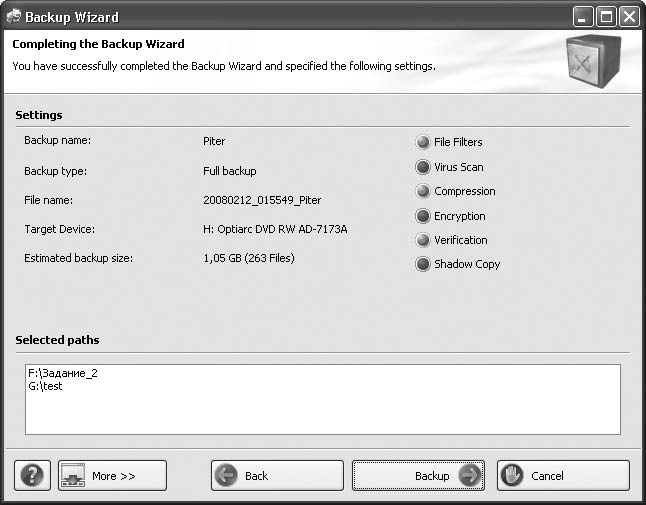Viewport: 646px width, 505px height.
Task: Click the help question mark icon
Action: pos(33,475)
